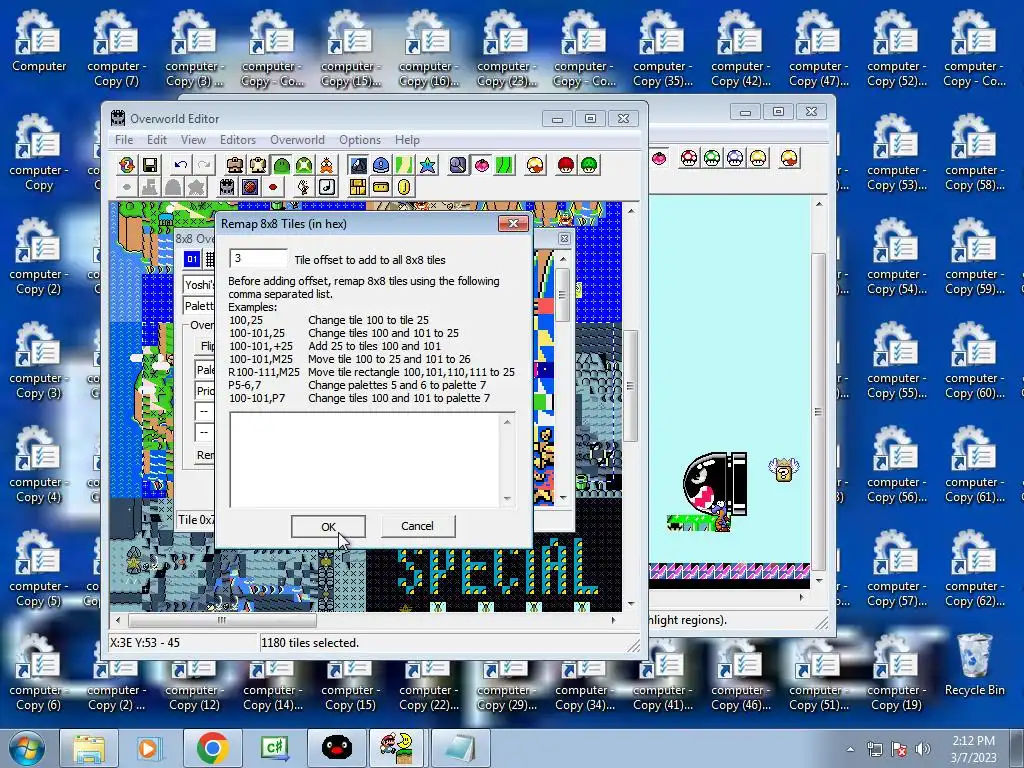Click the Save floppy disk icon
Image resolution: width=1024 pixels, height=768 pixels.
(x=150, y=165)
